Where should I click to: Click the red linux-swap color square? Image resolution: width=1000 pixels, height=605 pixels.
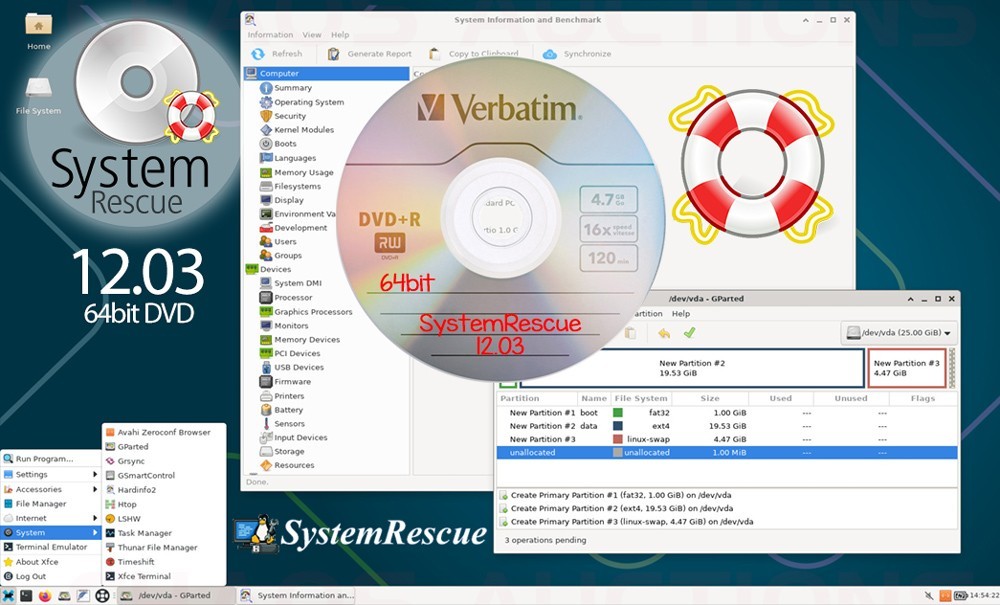(617, 440)
